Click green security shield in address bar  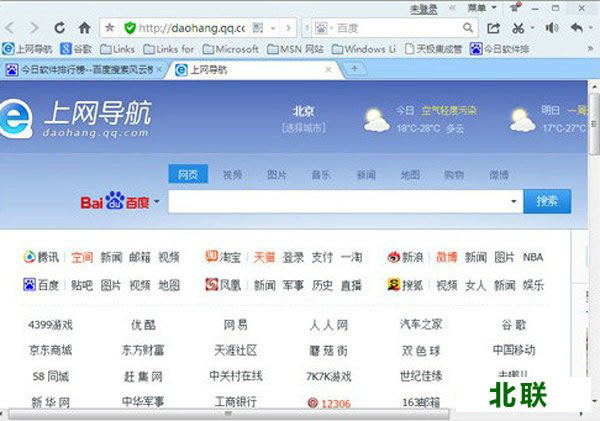tap(130, 28)
